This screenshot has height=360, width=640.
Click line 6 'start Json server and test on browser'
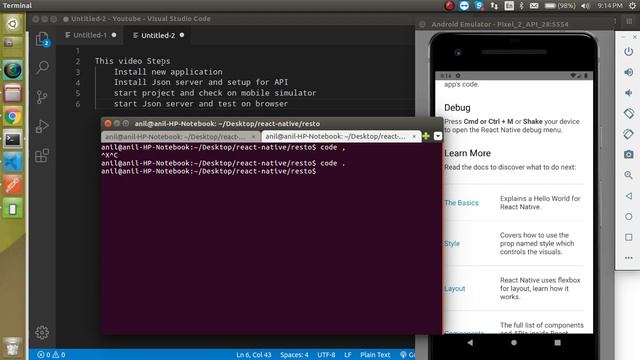coord(201,104)
